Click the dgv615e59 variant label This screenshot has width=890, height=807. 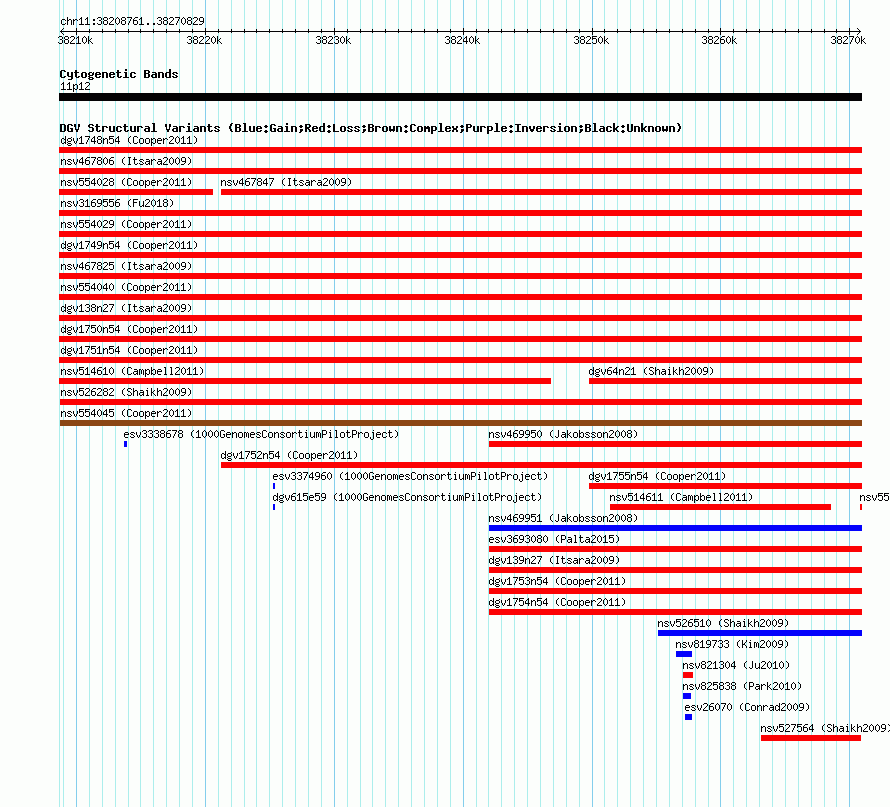coord(407,497)
